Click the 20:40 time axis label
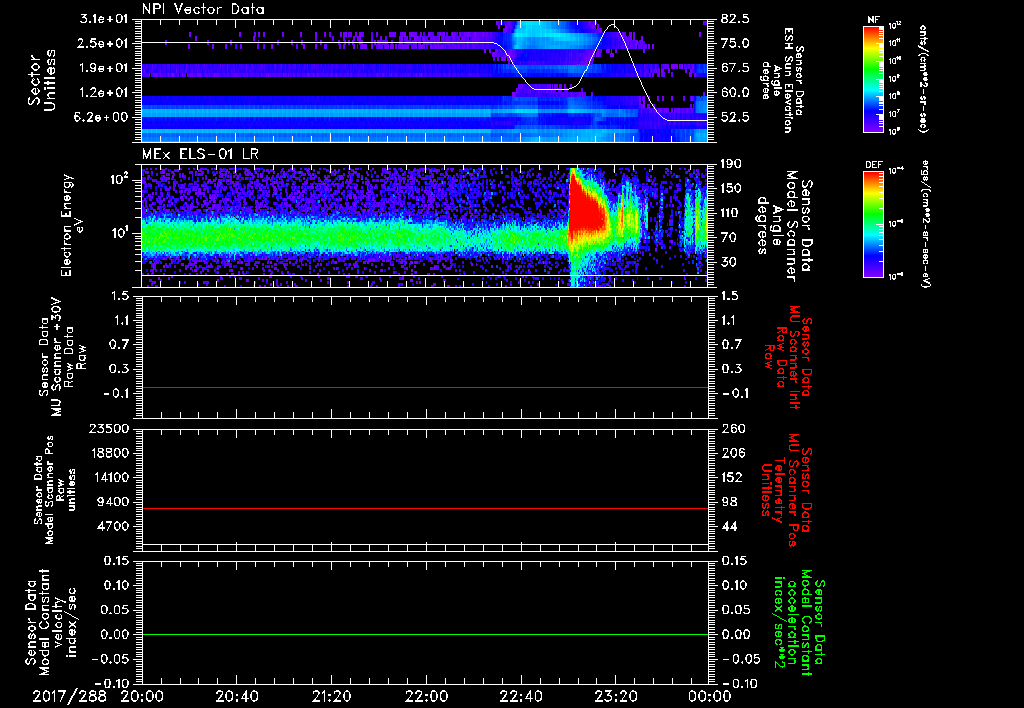 click(x=236, y=696)
